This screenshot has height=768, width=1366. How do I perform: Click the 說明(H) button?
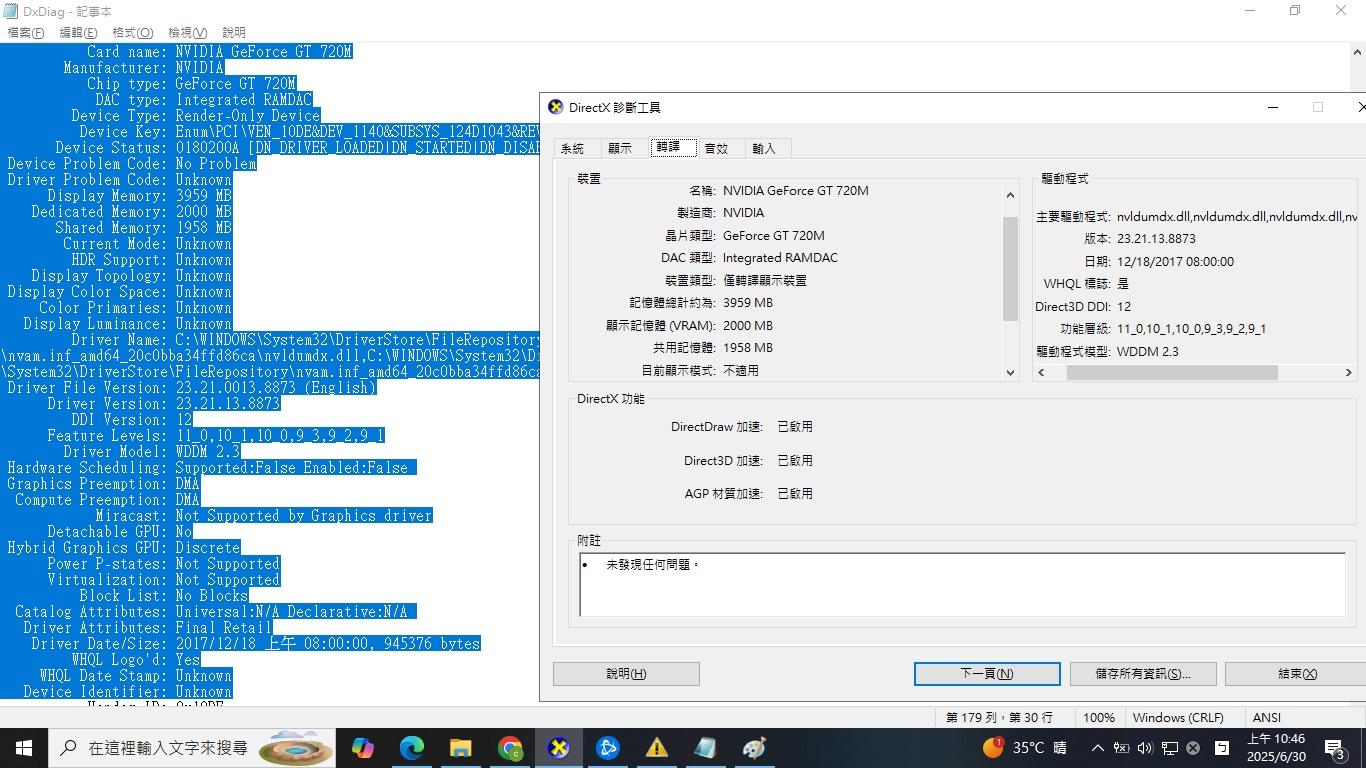pyautogui.click(x=626, y=674)
